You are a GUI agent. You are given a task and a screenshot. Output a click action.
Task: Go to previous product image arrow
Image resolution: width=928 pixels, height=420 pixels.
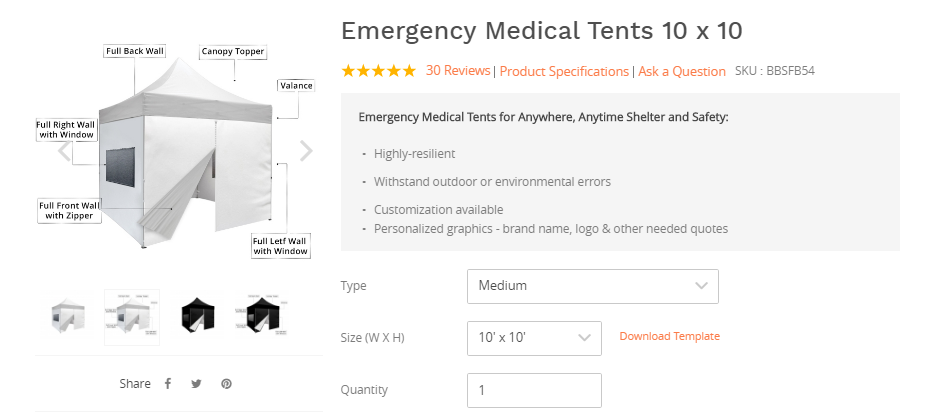click(65, 151)
